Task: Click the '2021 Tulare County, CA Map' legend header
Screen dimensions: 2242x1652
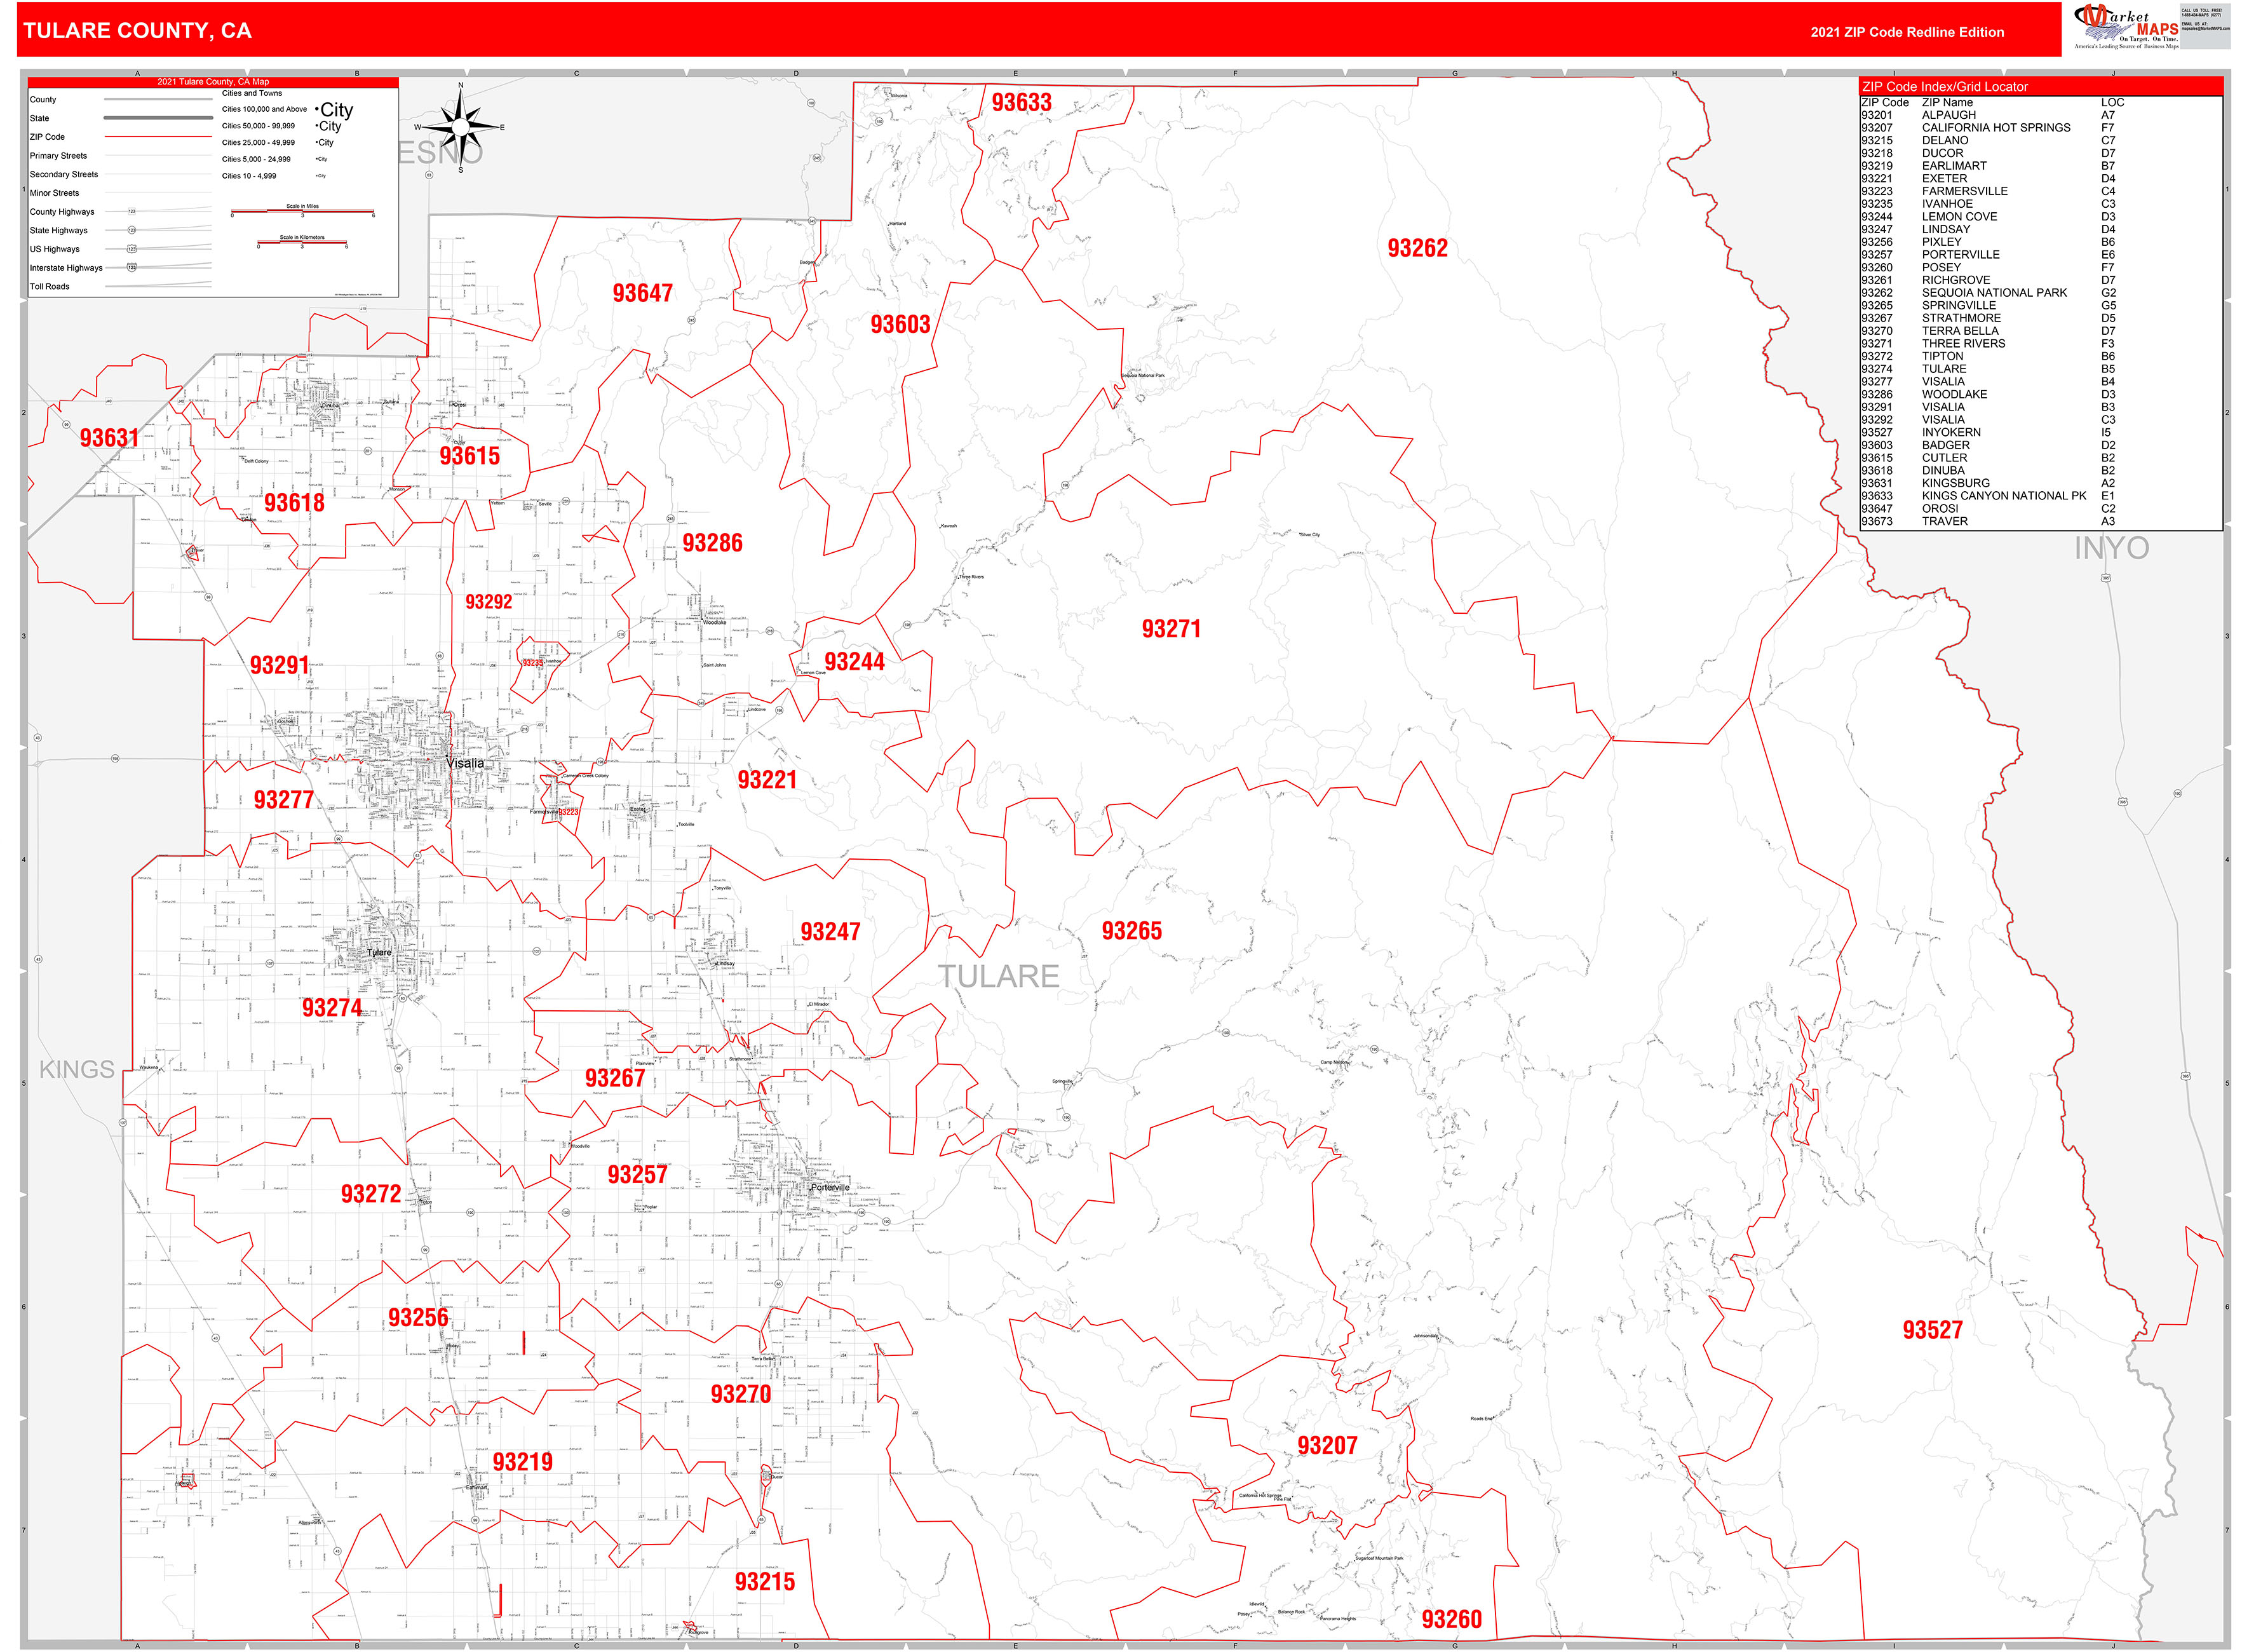Action: pyautogui.click(x=213, y=82)
